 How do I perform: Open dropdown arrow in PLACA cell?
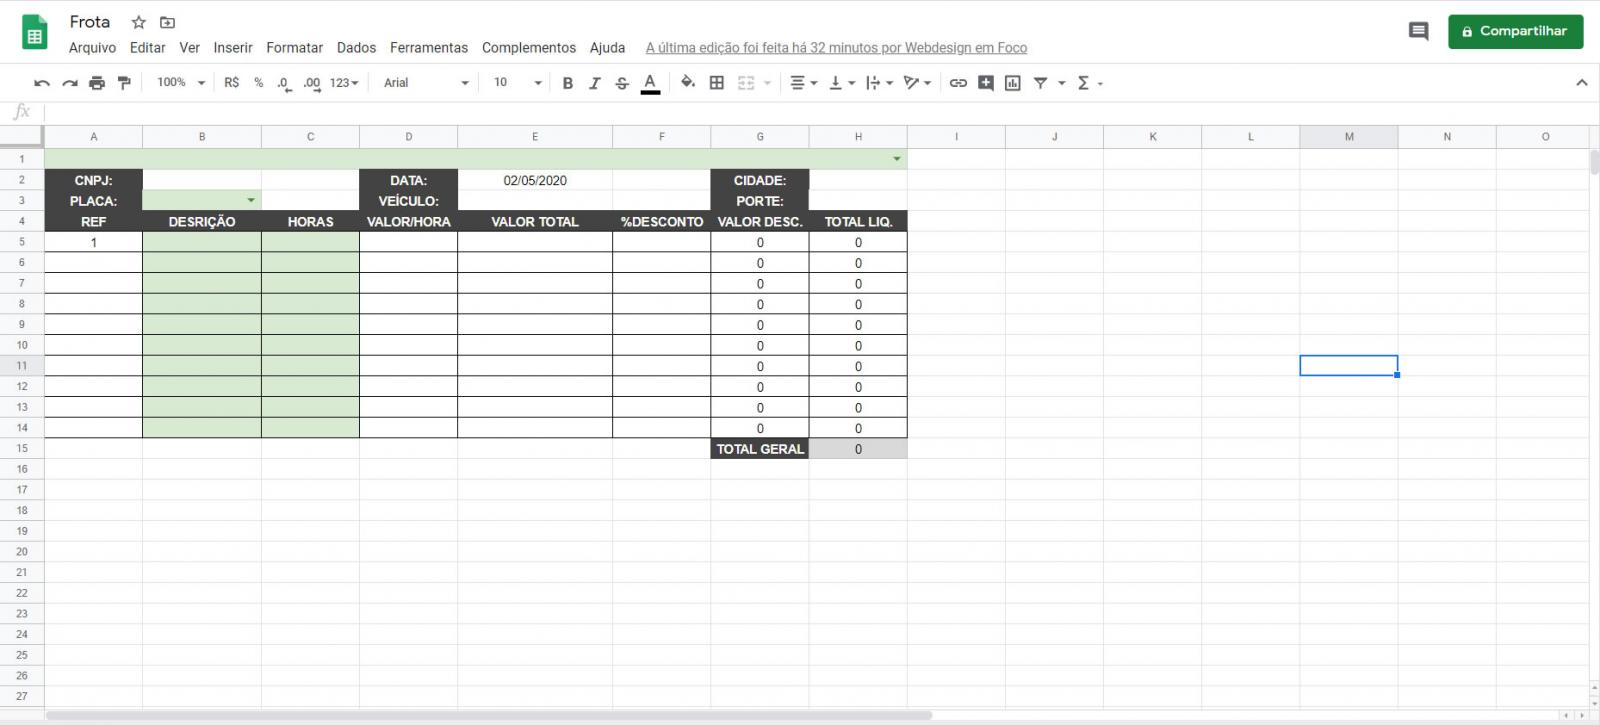pyautogui.click(x=251, y=201)
